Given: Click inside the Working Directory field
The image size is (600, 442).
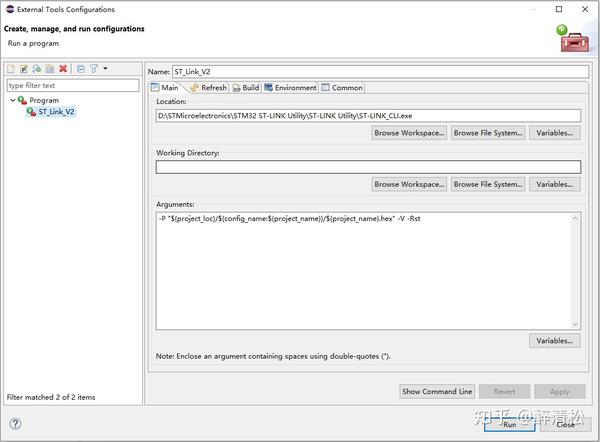Looking at the screenshot, I should [368, 167].
